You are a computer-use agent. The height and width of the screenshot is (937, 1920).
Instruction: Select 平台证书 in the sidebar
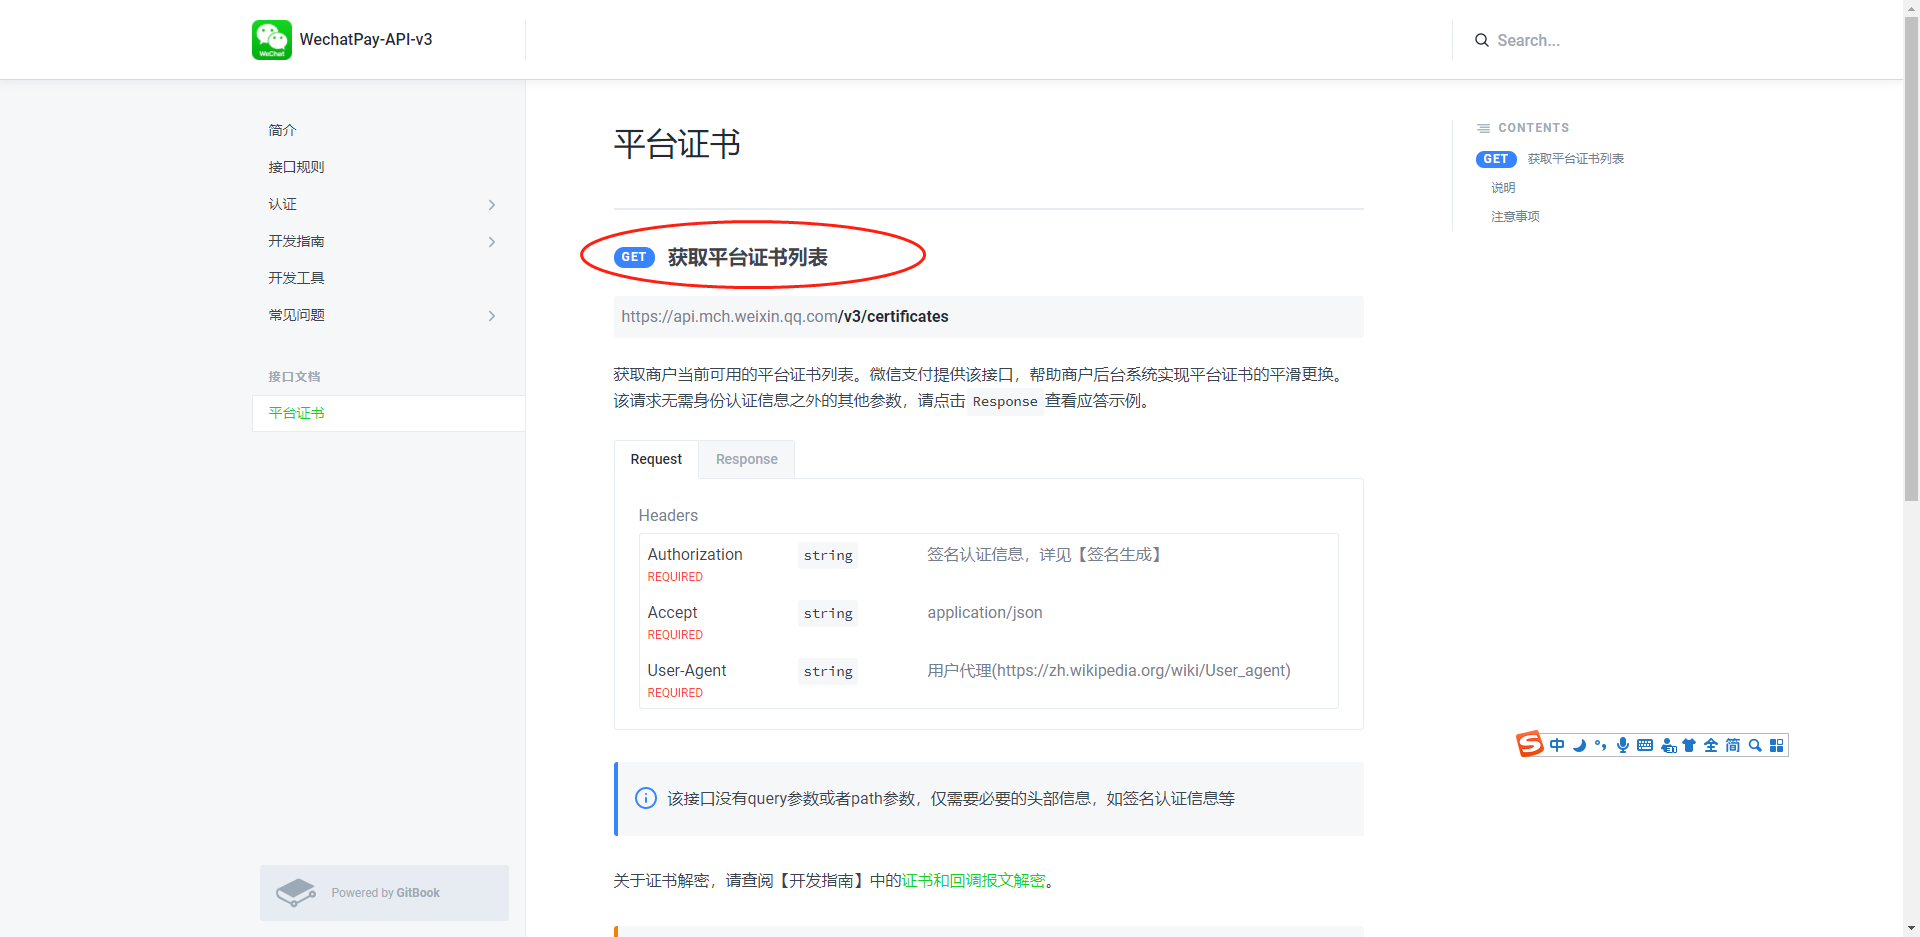tap(388, 413)
